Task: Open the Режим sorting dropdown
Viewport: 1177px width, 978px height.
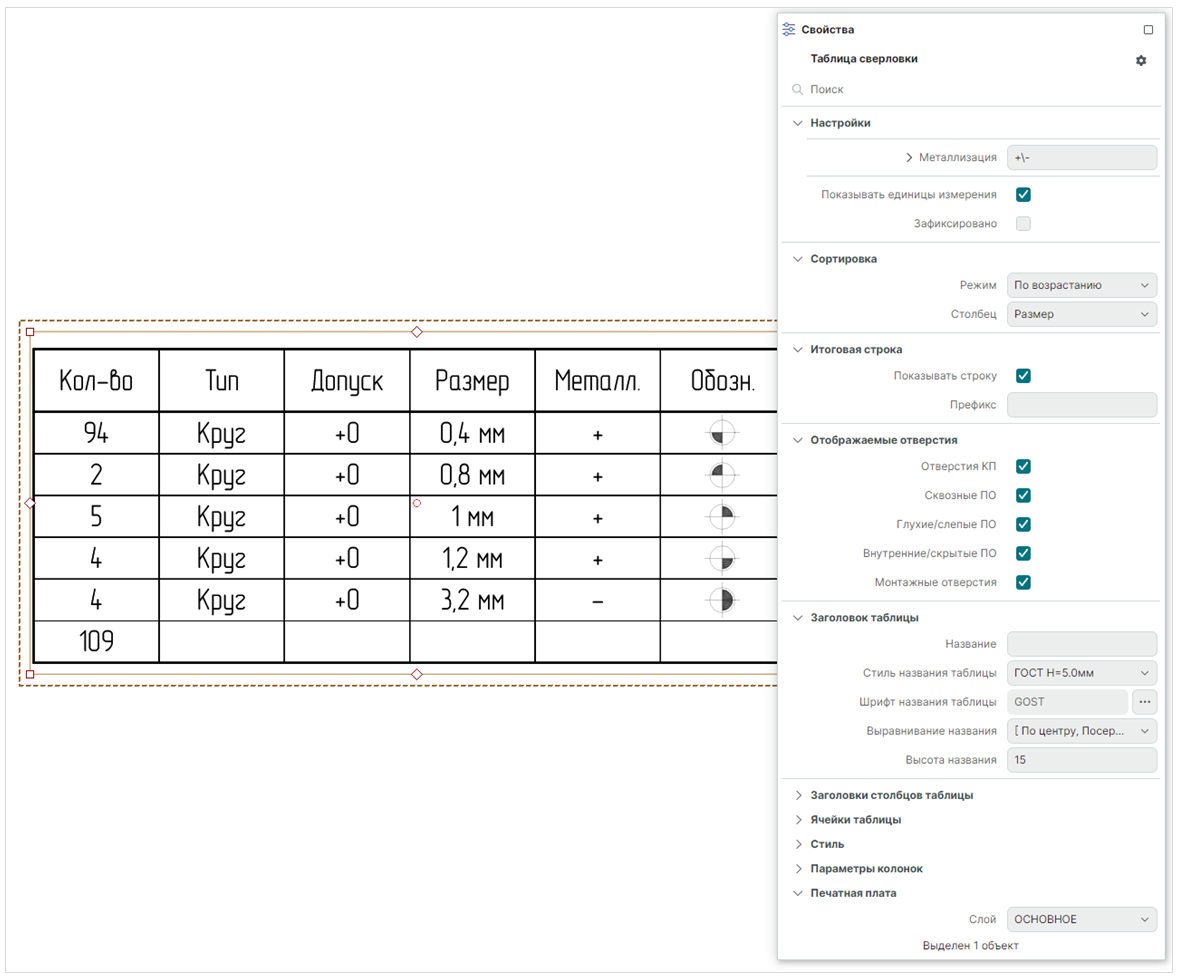Action: [x=1081, y=285]
